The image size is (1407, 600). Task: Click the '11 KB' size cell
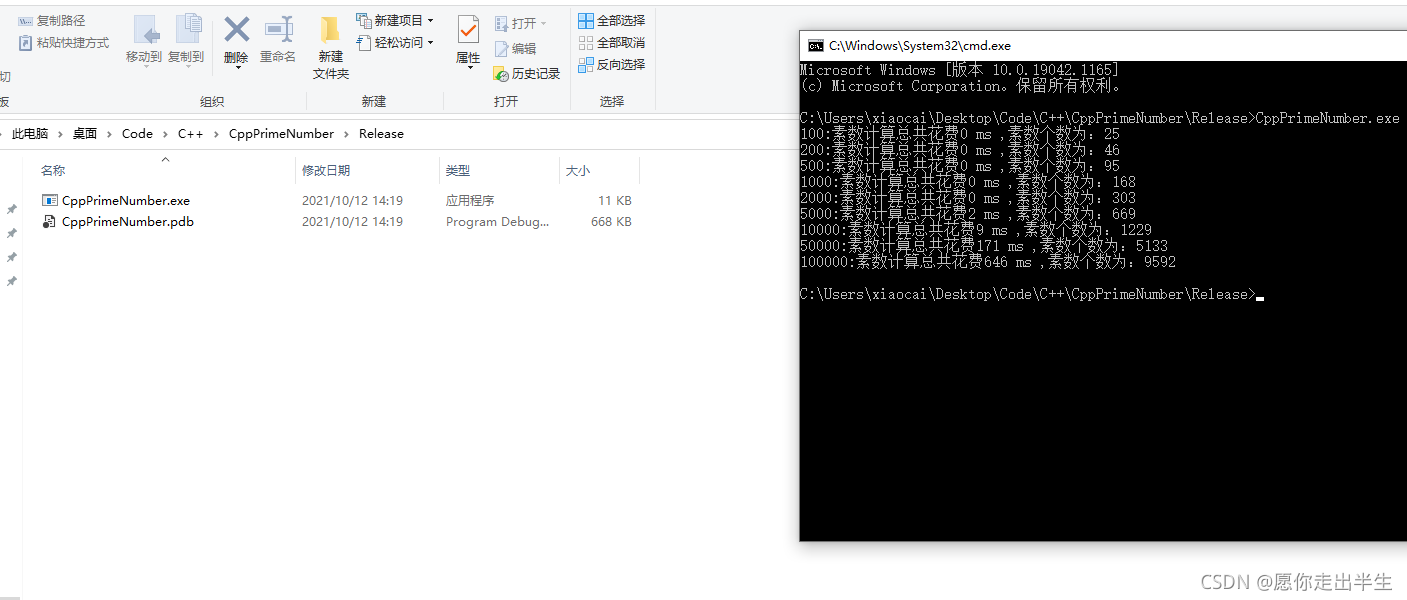(x=615, y=200)
